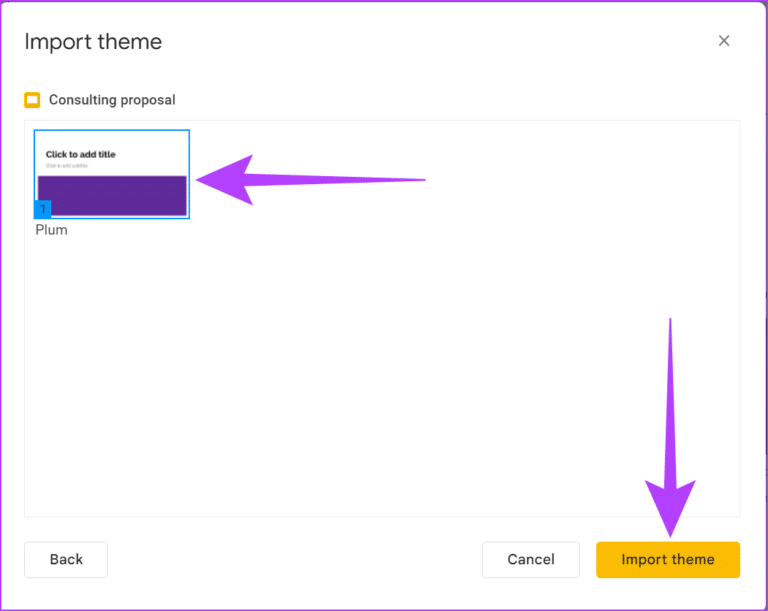Viewport: 768px width, 611px height.
Task: Select the Plum theme thumbnail
Action: [112, 174]
